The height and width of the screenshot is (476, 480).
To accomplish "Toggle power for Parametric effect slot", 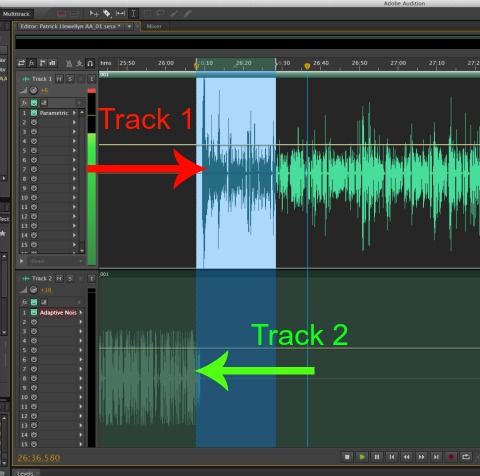I will pos(34,113).
